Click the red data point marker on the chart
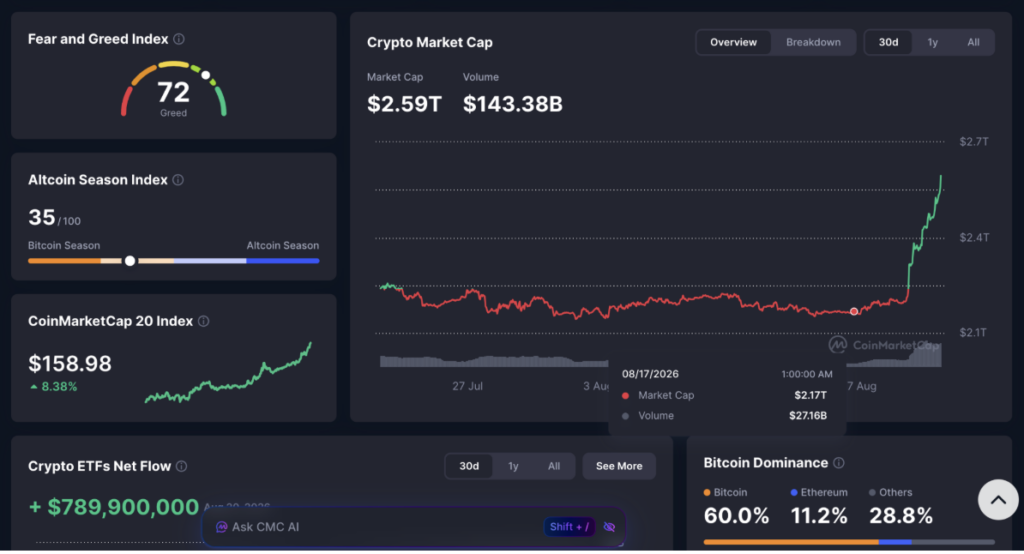 tap(854, 312)
